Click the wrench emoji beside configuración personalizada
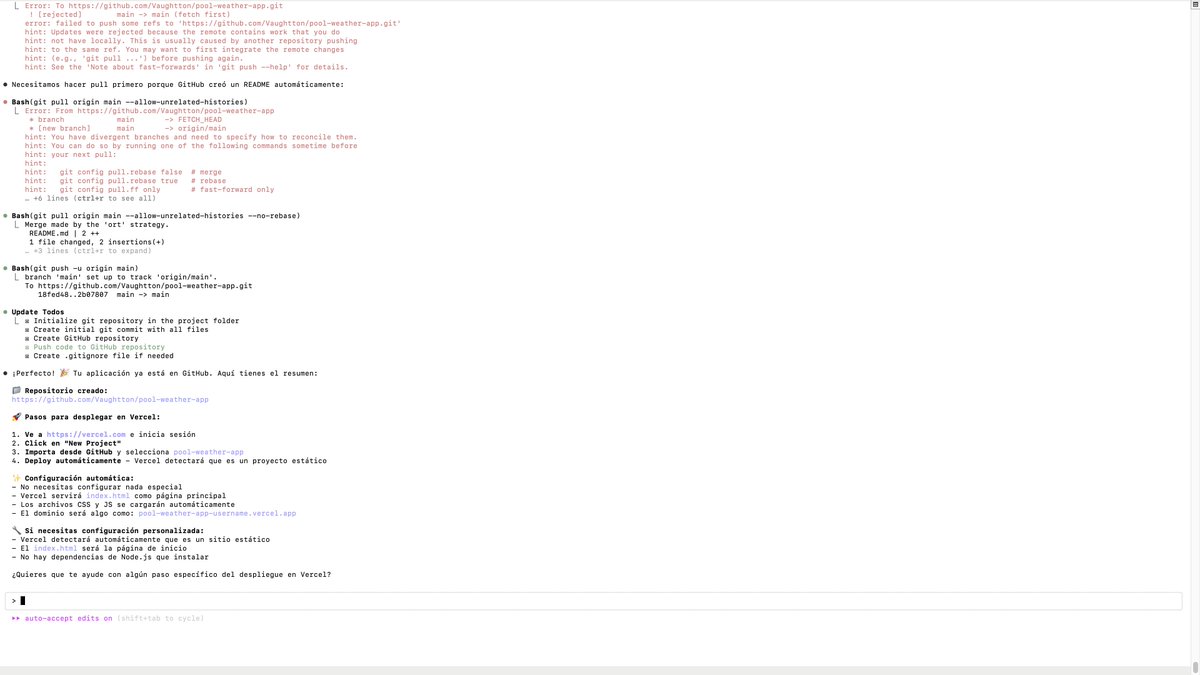Viewport: 1200px width, 675px height. (16, 530)
